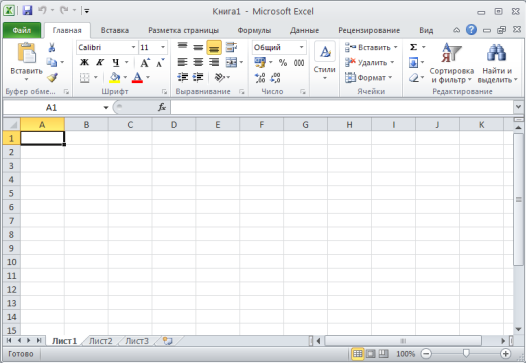Click Удалить cells button
The image size is (527, 364).
click(x=370, y=63)
